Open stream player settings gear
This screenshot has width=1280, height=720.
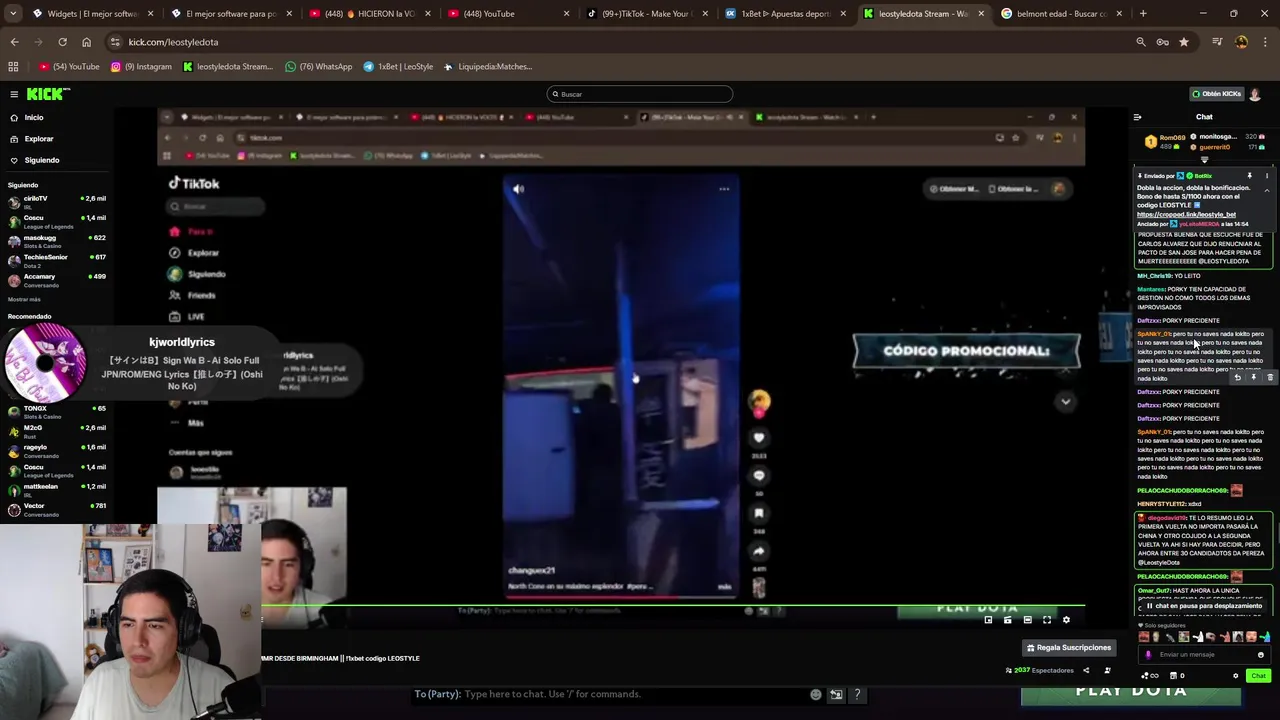(1066, 620)
